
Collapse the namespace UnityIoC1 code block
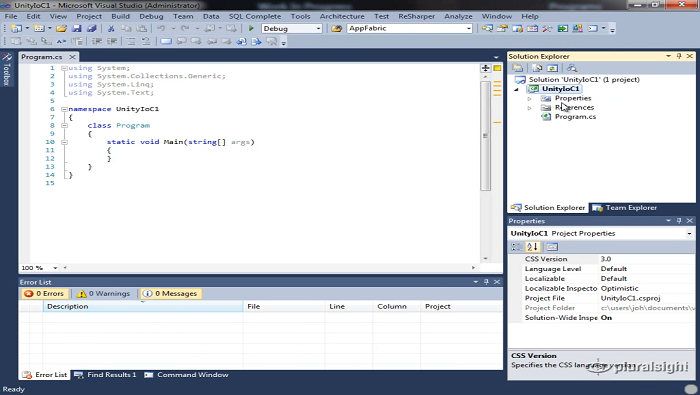click(x=64, y=109)
